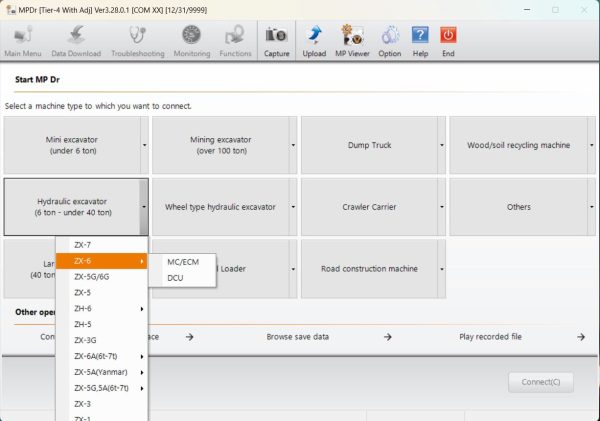The image size is (600, 421).
Task: Expand Road construction machine dropdown arrow
Action: (442, 269)
